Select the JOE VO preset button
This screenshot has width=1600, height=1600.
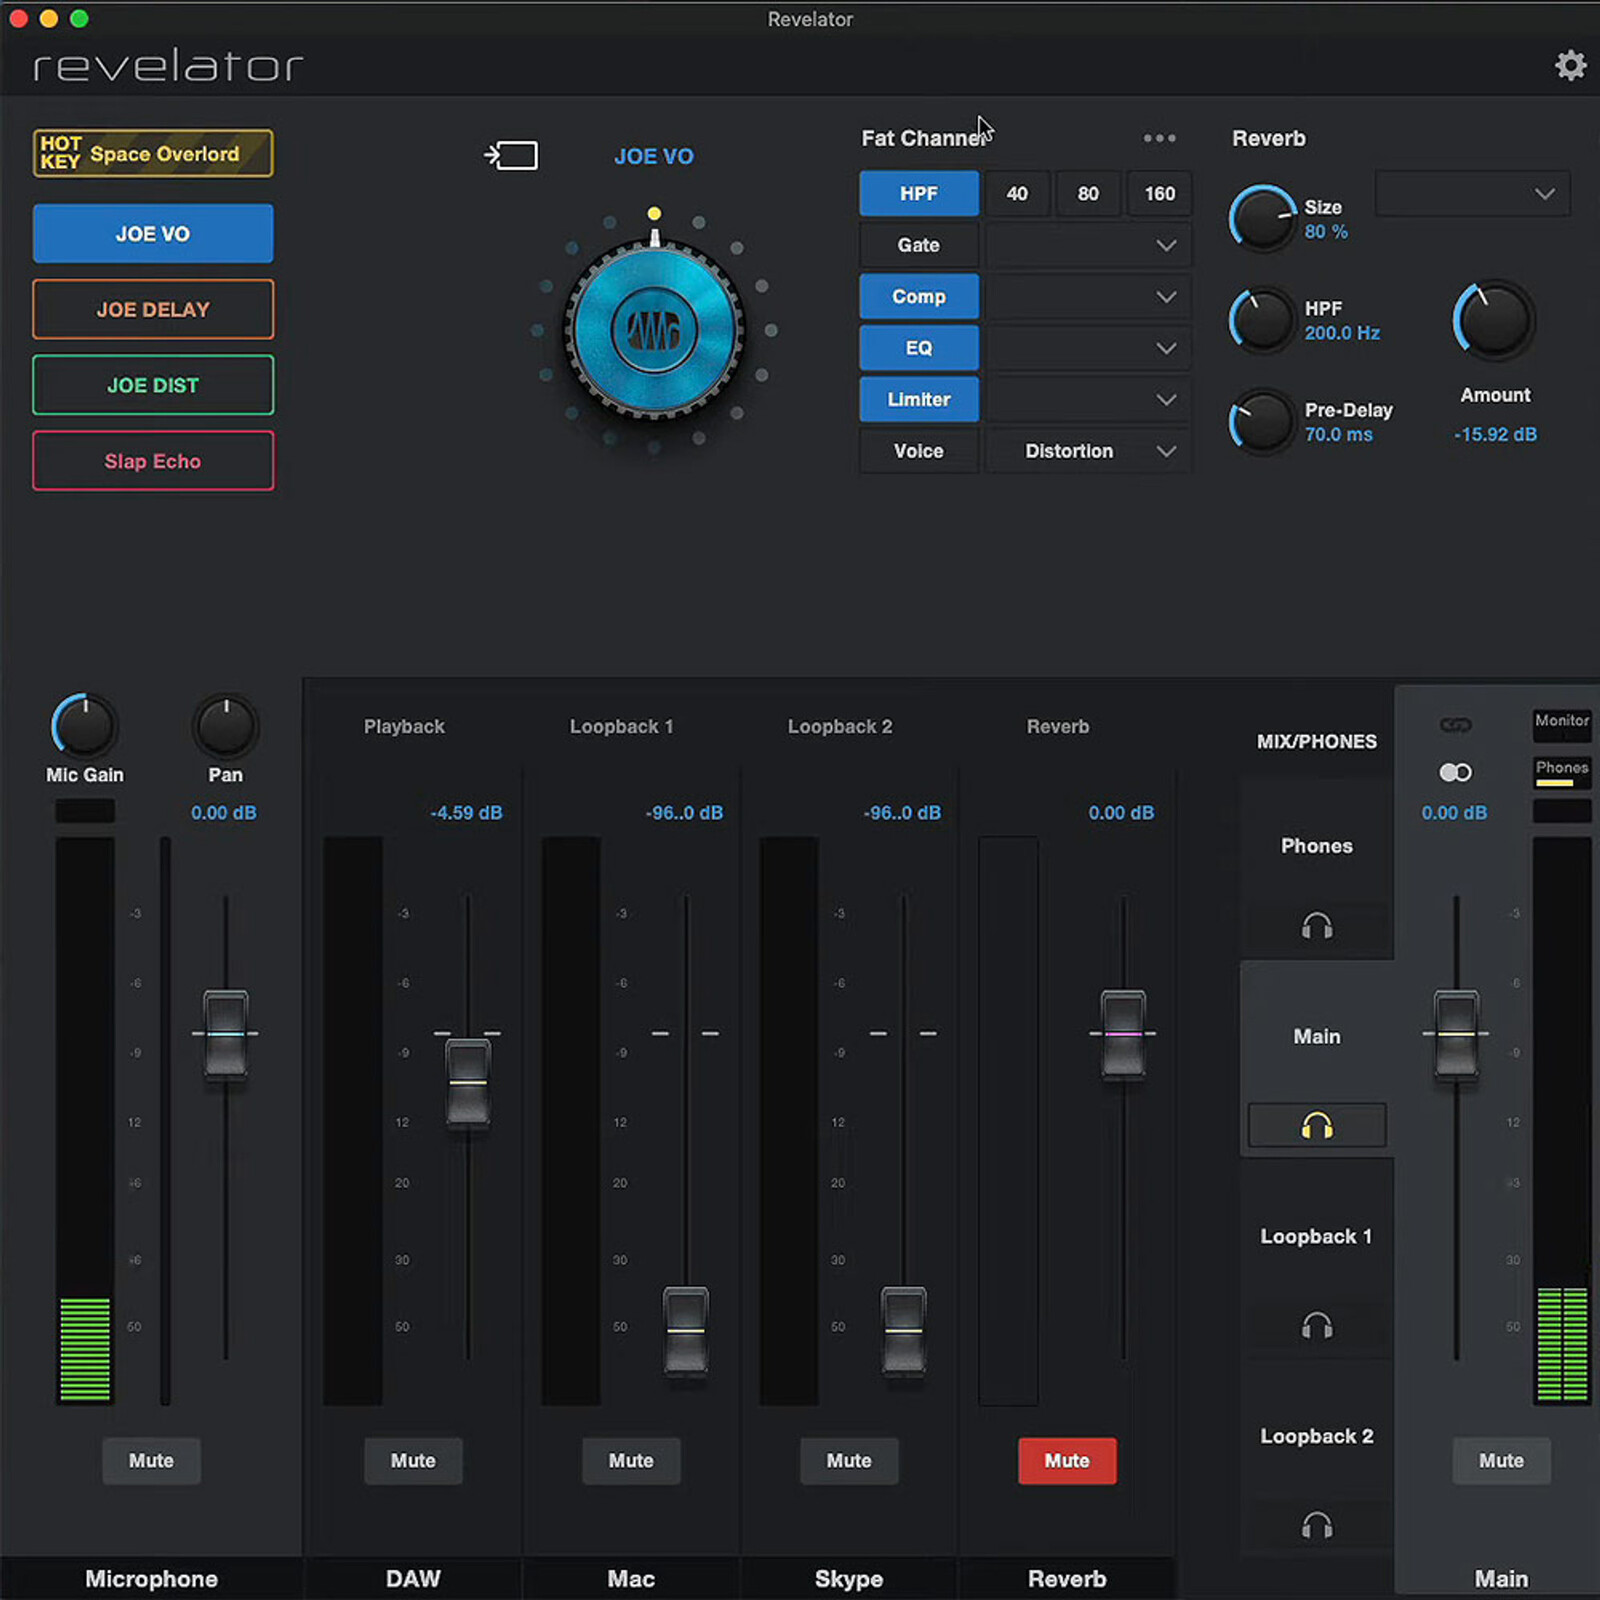click(x=153, y=233)
